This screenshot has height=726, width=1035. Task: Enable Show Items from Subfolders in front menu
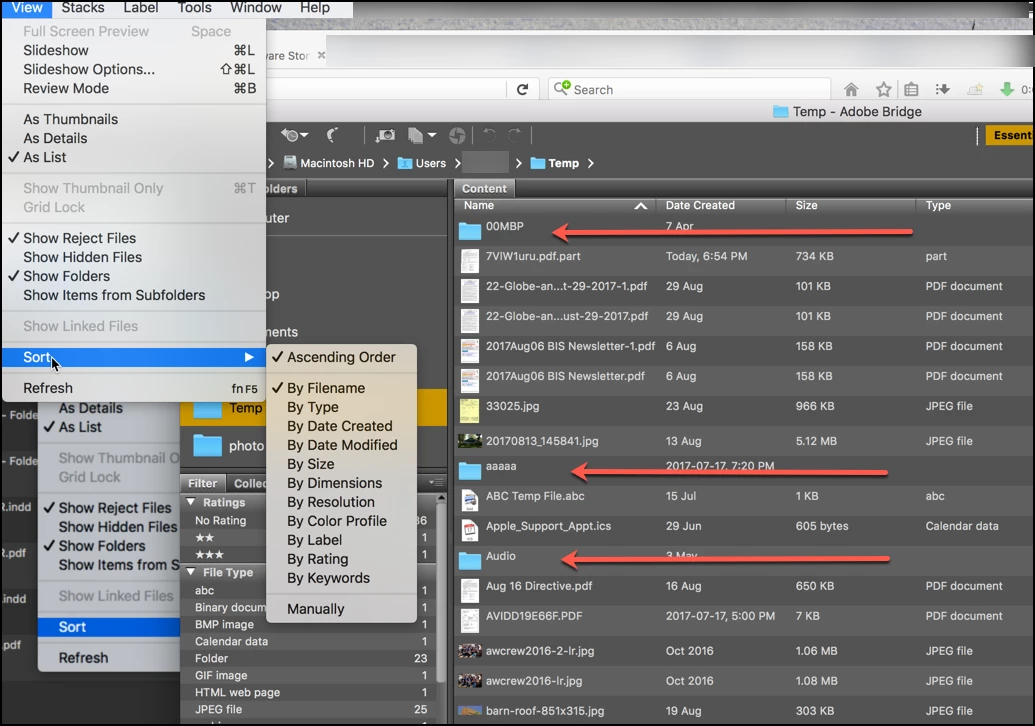point(114,295)
